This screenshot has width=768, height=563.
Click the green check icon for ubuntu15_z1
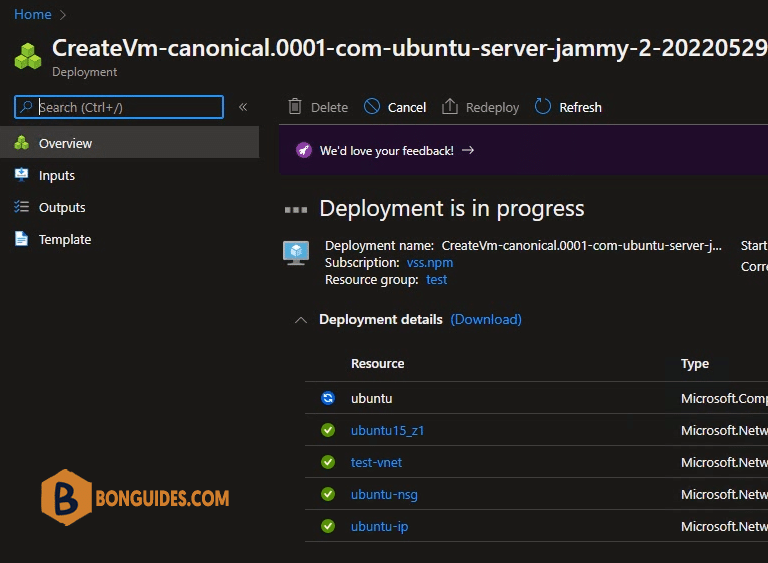coord(328,430)
